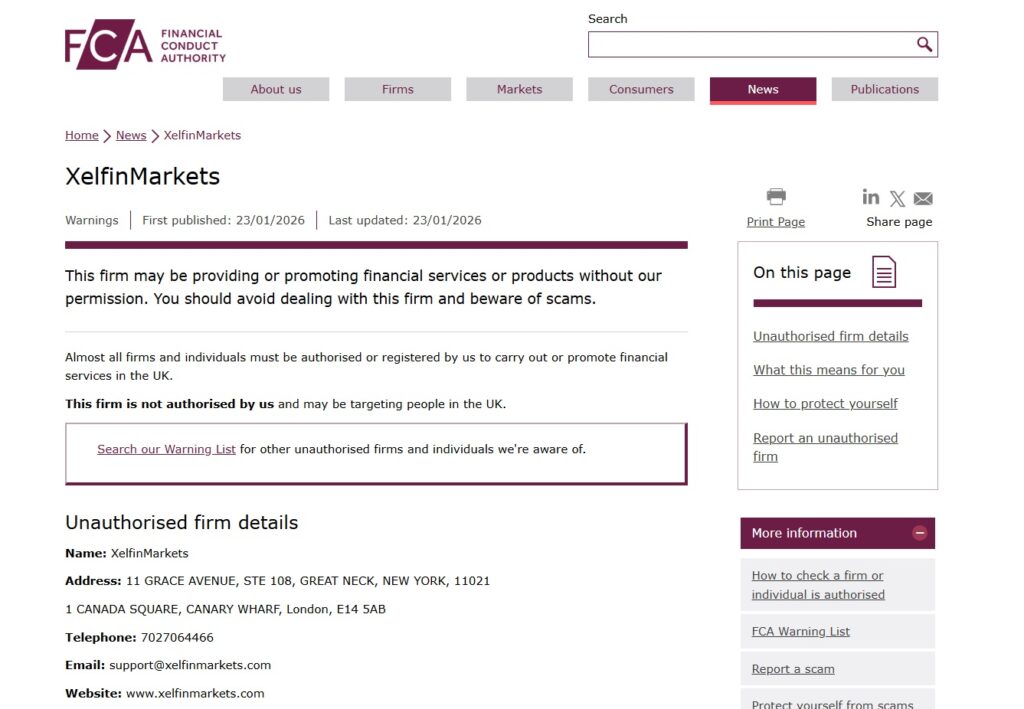Share the page via the X icon
This screenshot has height=709, width=1024.
tap(897, 197)
